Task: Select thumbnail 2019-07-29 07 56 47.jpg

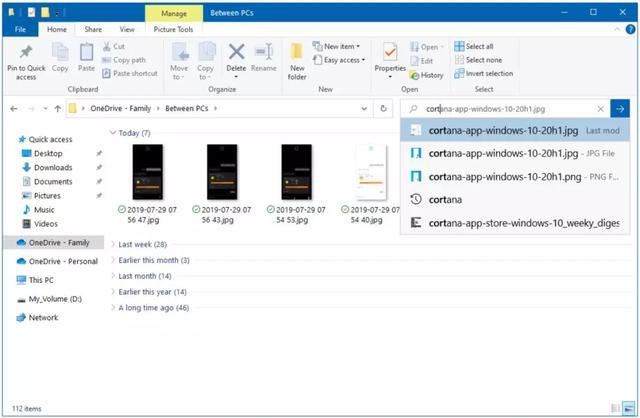Action: point(148,172)
